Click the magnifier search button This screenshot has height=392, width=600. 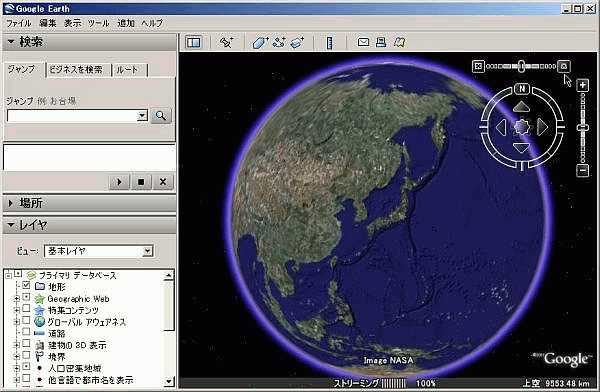(x=161, y=116)
